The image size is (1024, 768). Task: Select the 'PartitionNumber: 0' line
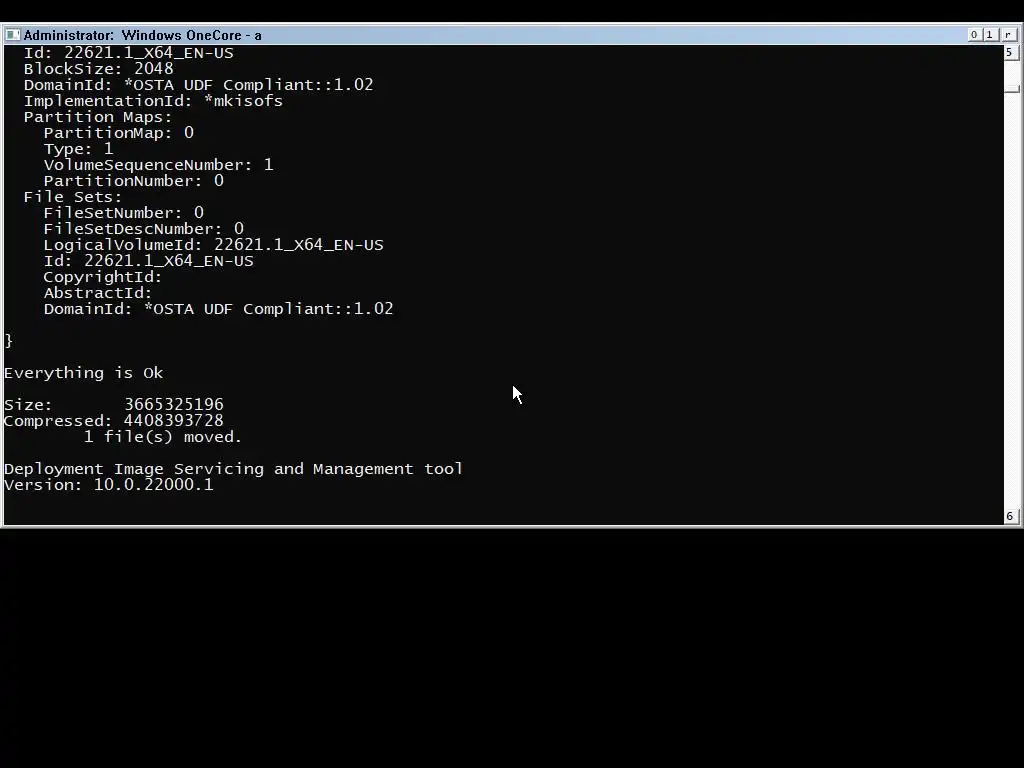[x=134, y=181]
